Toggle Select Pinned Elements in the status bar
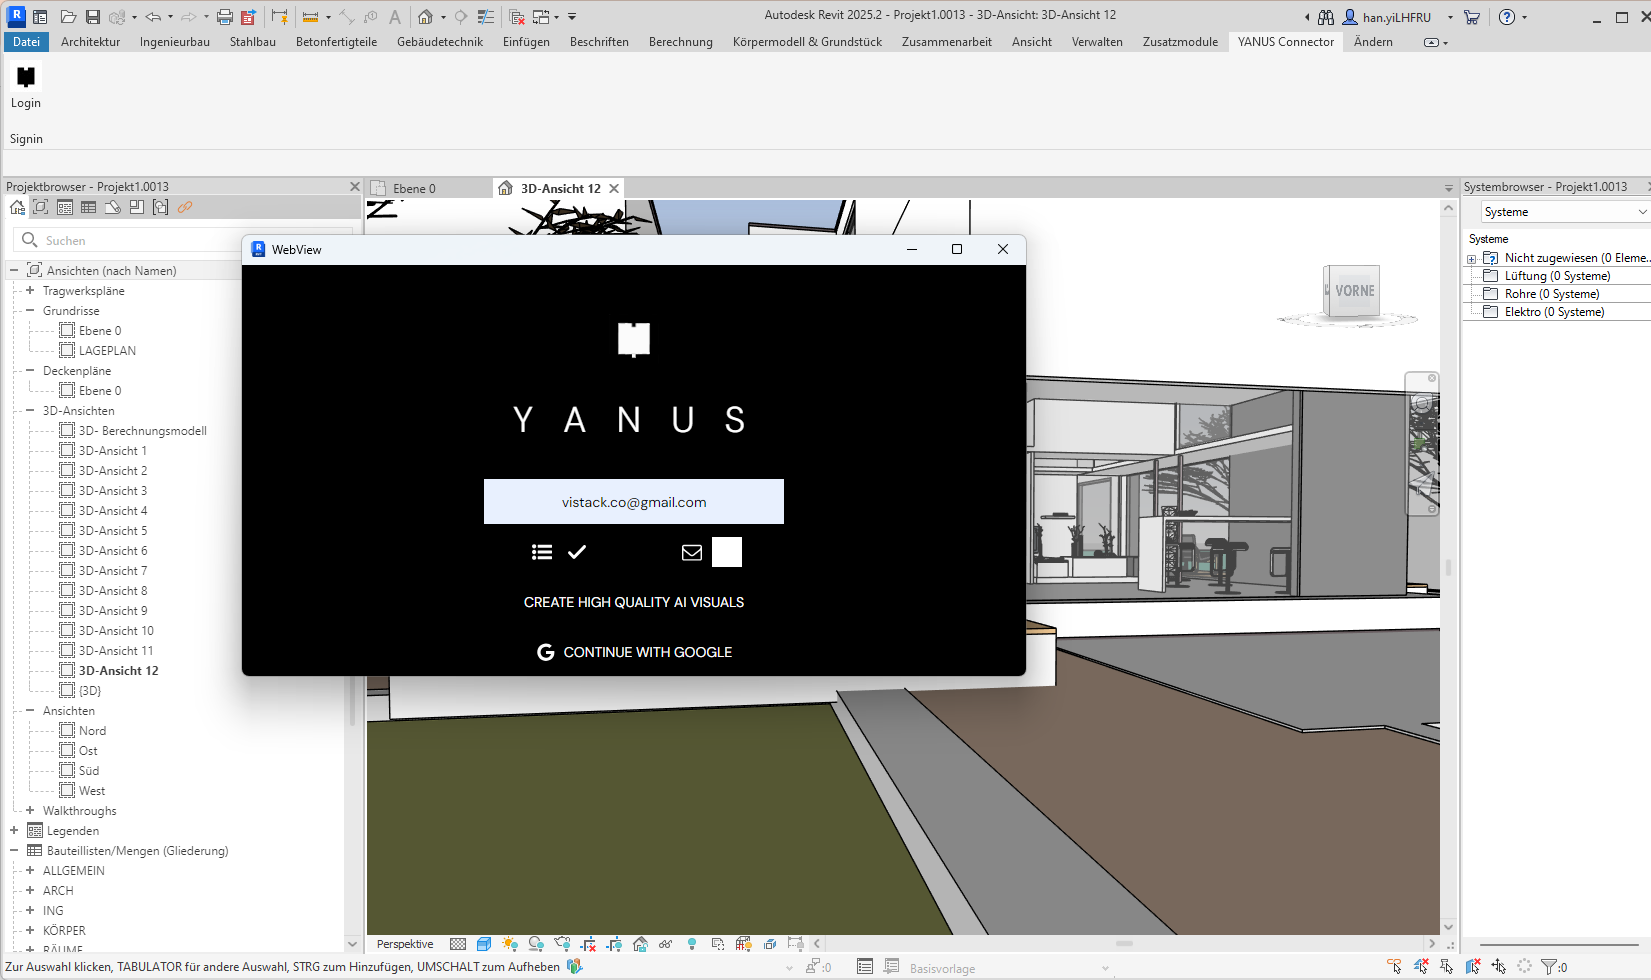The width and height of the screenshot is (1651, 980). 1447,966
